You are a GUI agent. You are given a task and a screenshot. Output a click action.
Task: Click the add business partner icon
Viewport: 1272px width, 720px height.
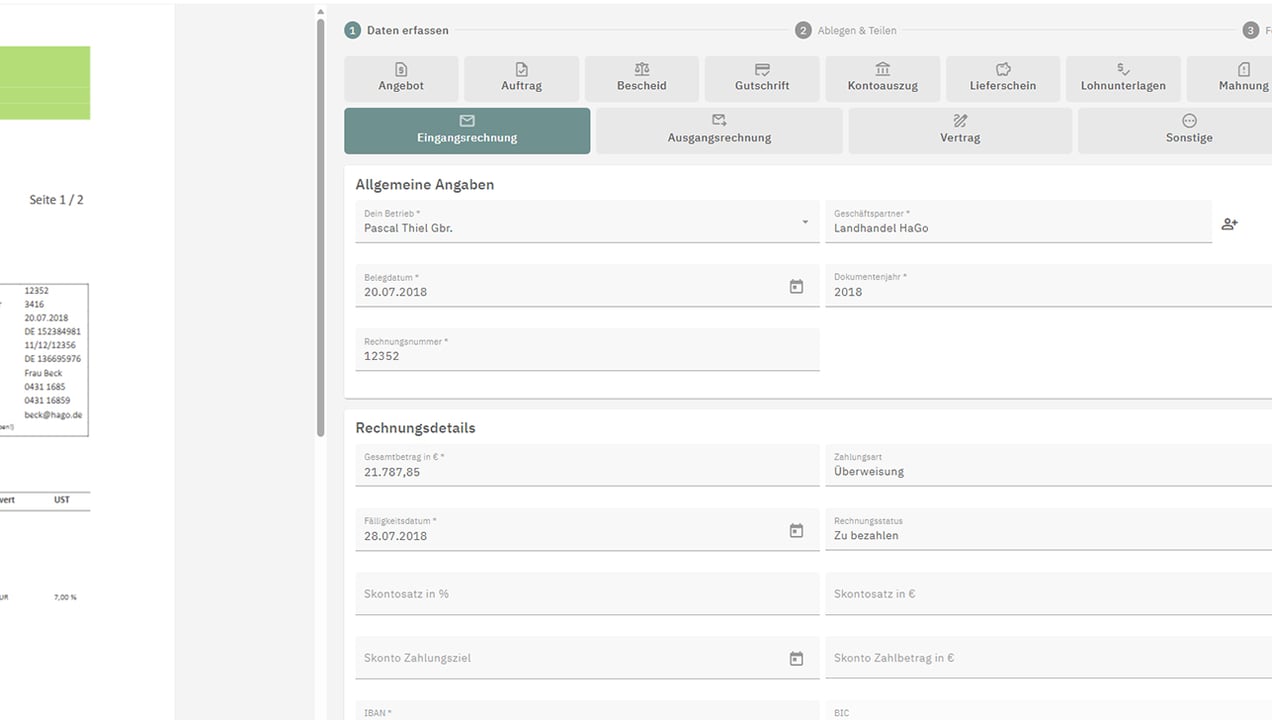coord(1229,224)
